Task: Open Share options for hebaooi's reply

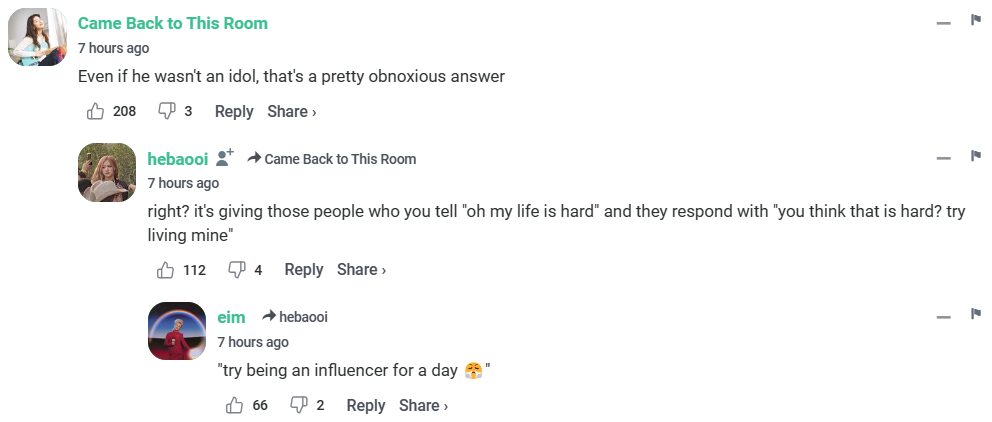Action: (x=361, y=269)
